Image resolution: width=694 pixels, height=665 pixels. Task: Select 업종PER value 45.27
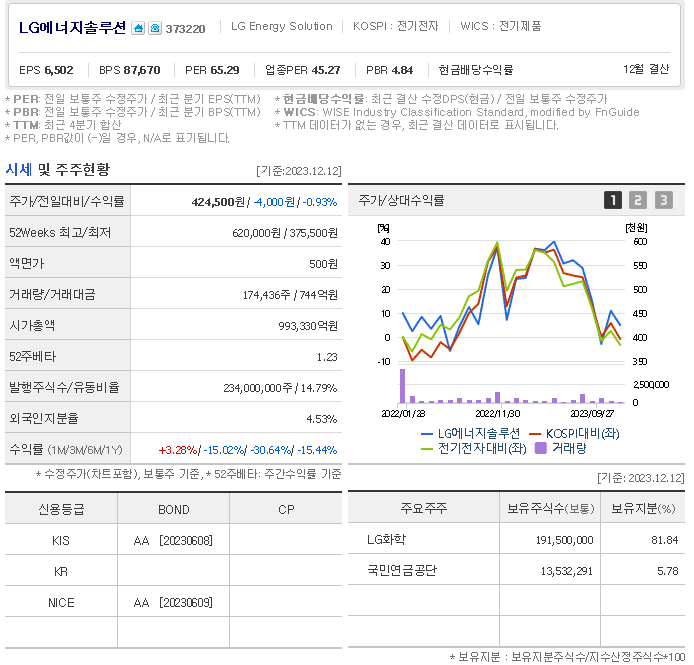(326, 70)
